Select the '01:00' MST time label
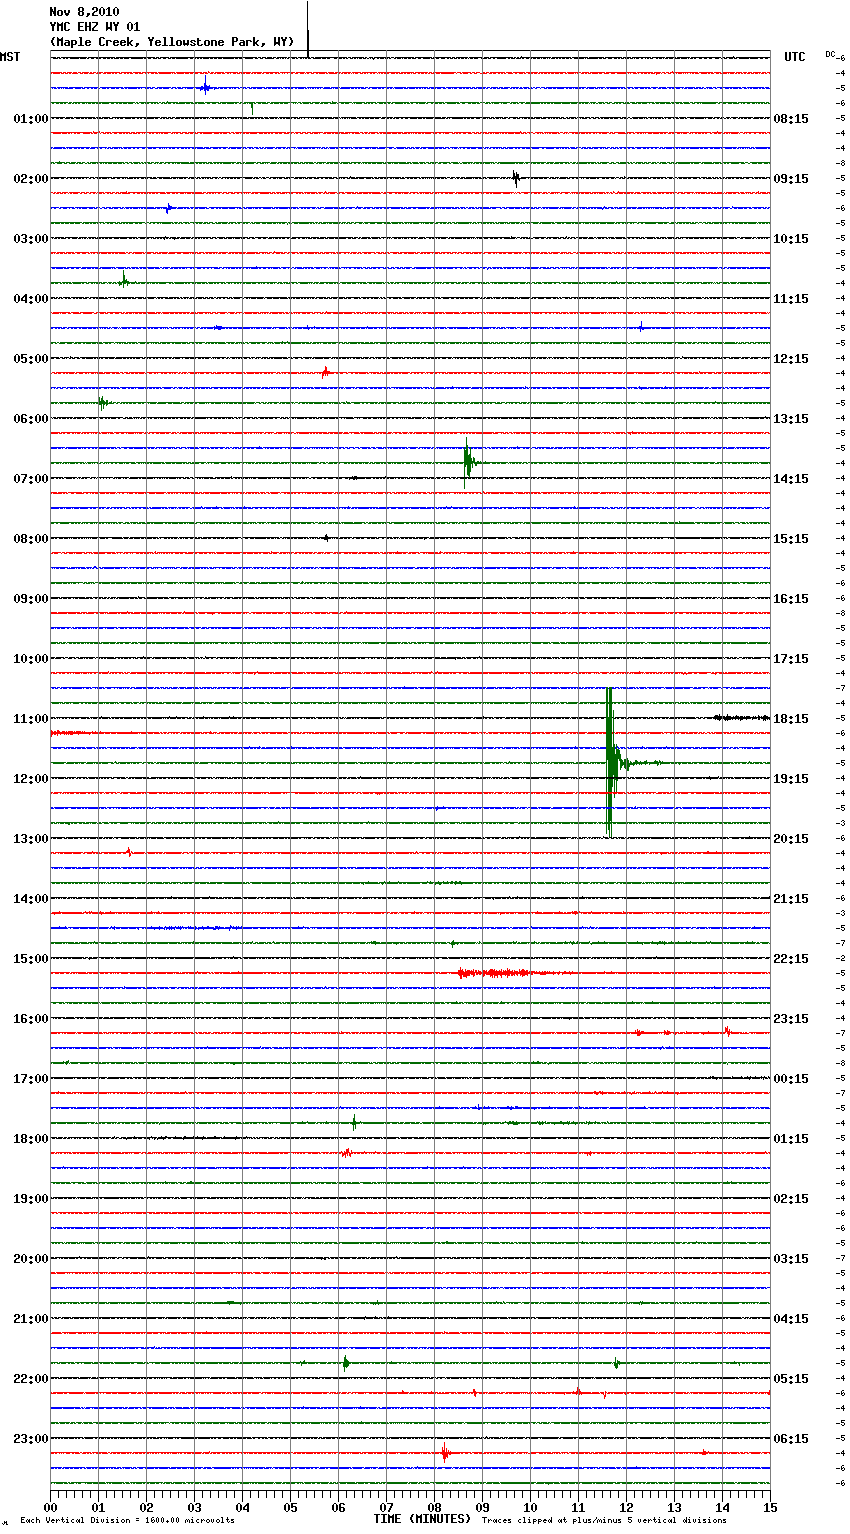This screenshot has height=1534, width=850. [31, 119]
